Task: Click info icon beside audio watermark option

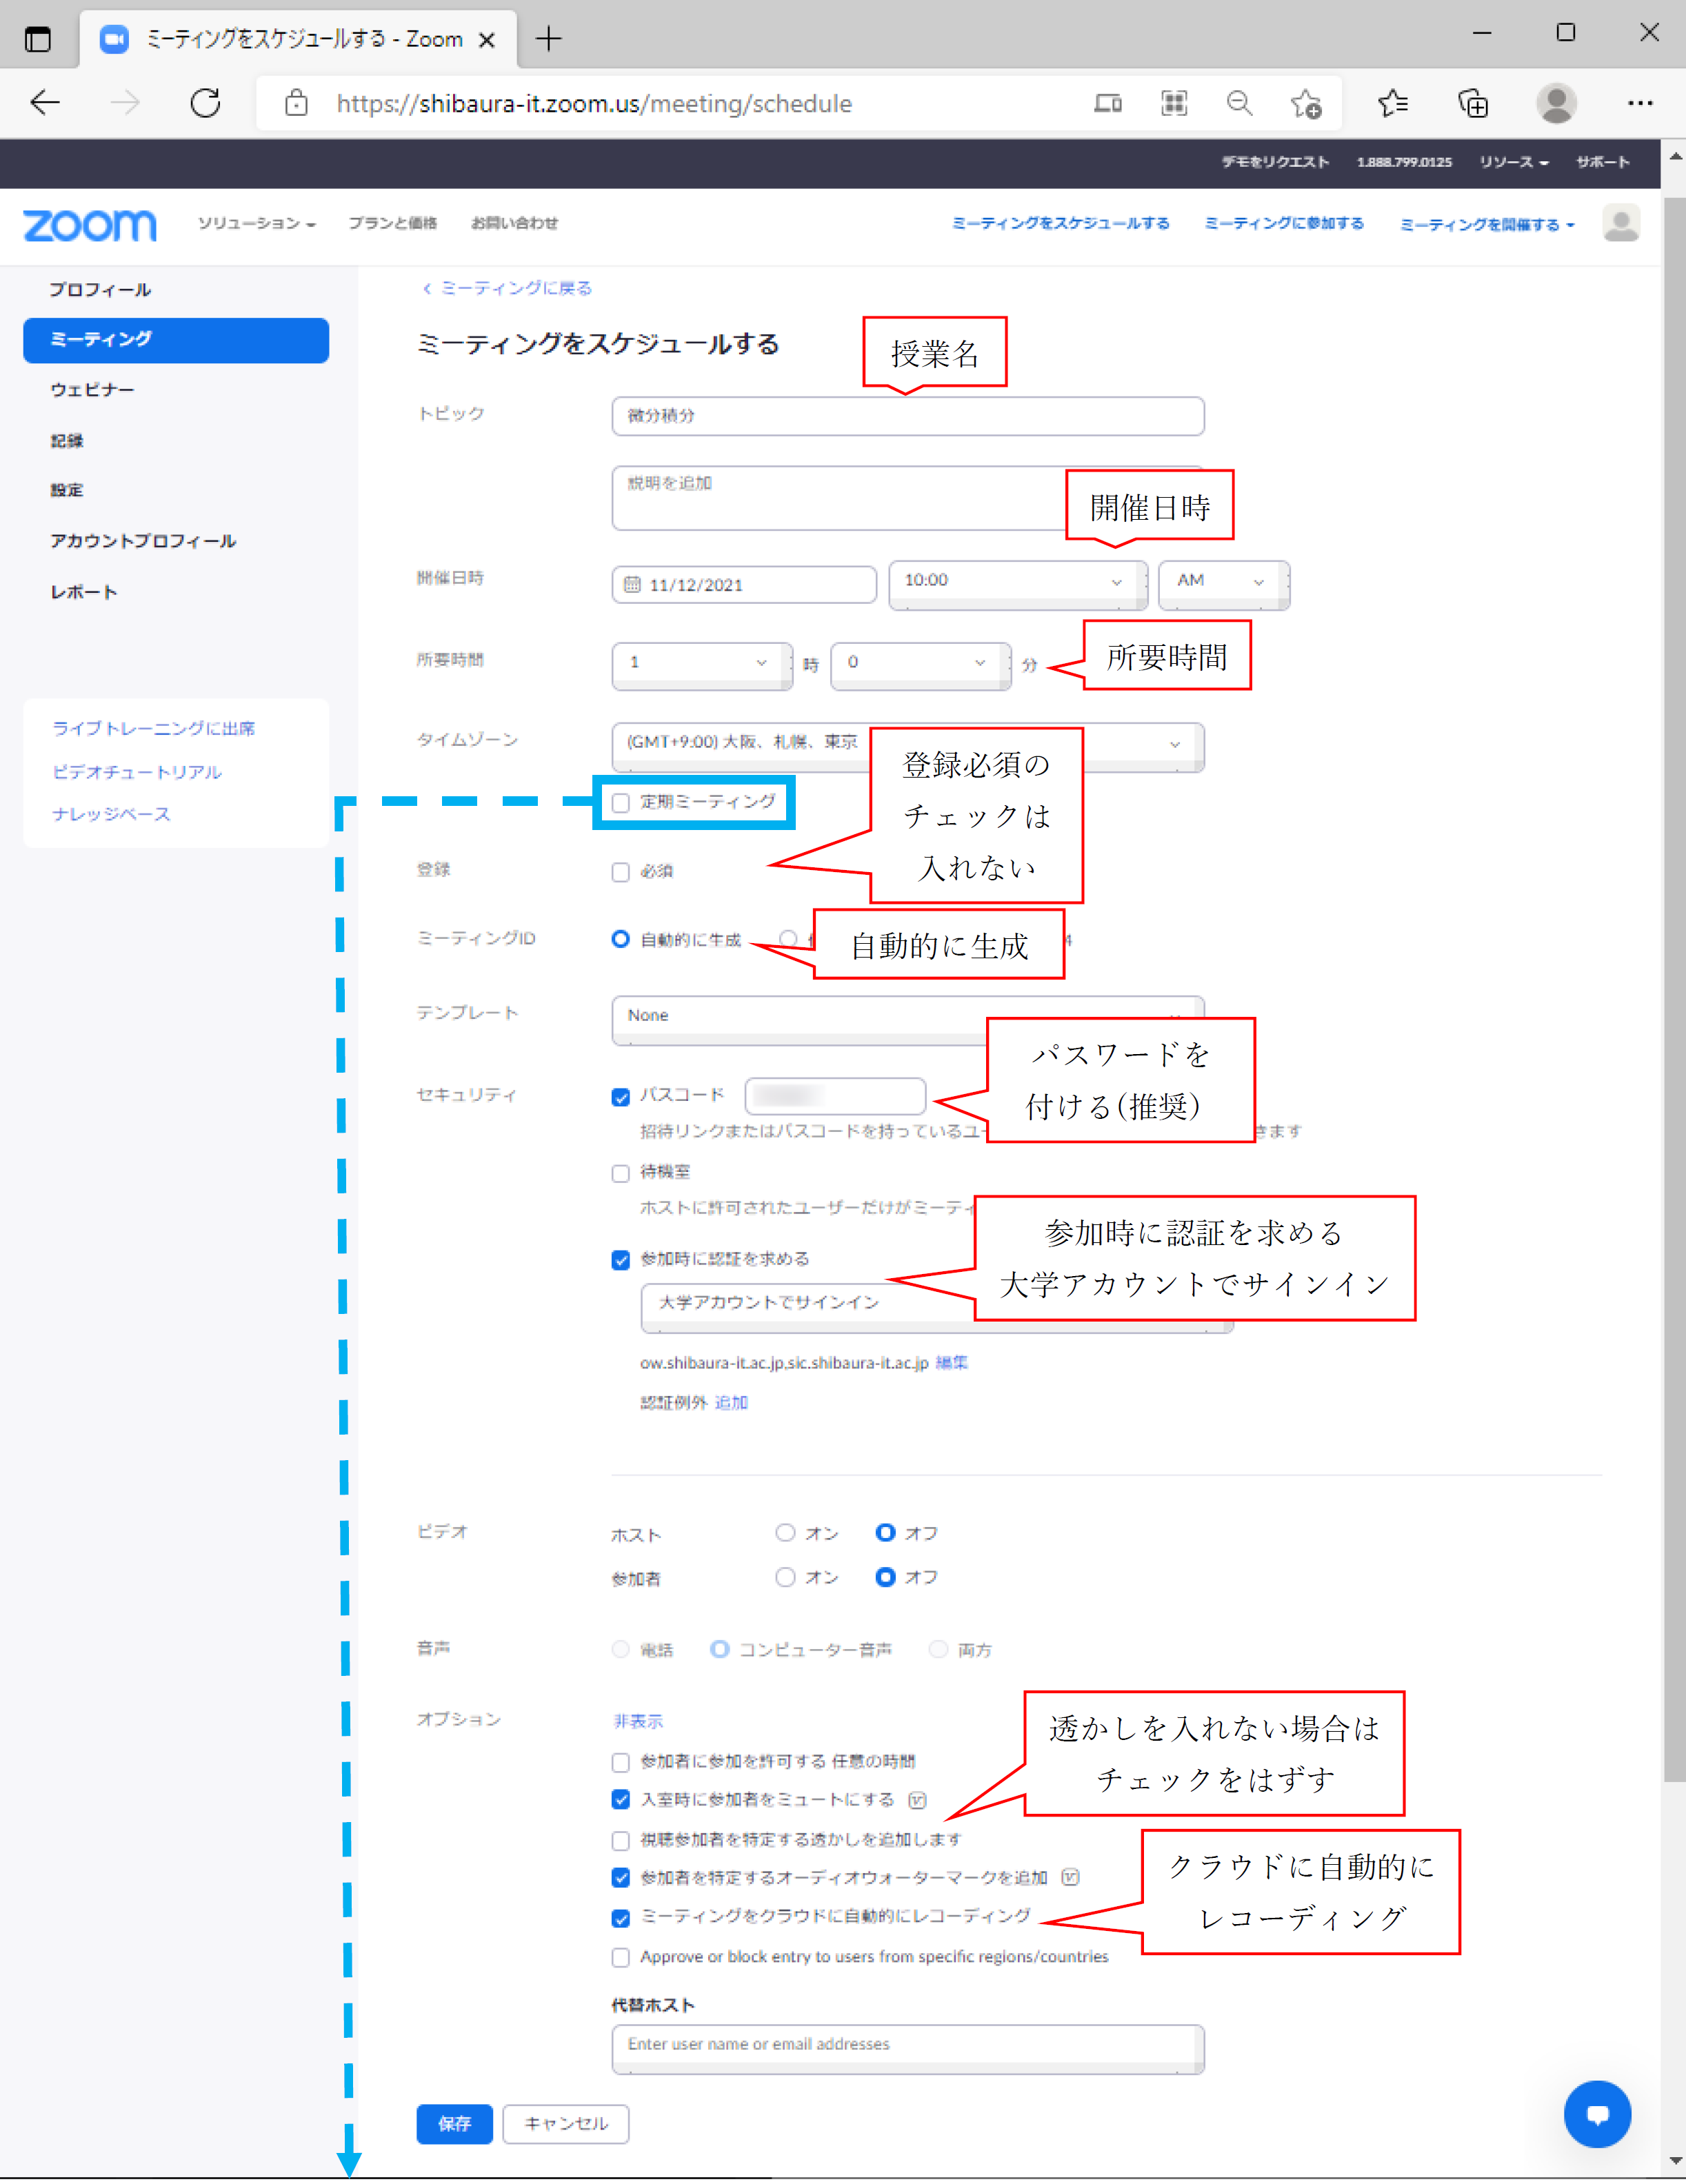Action: click(x=1070, y=1877)
